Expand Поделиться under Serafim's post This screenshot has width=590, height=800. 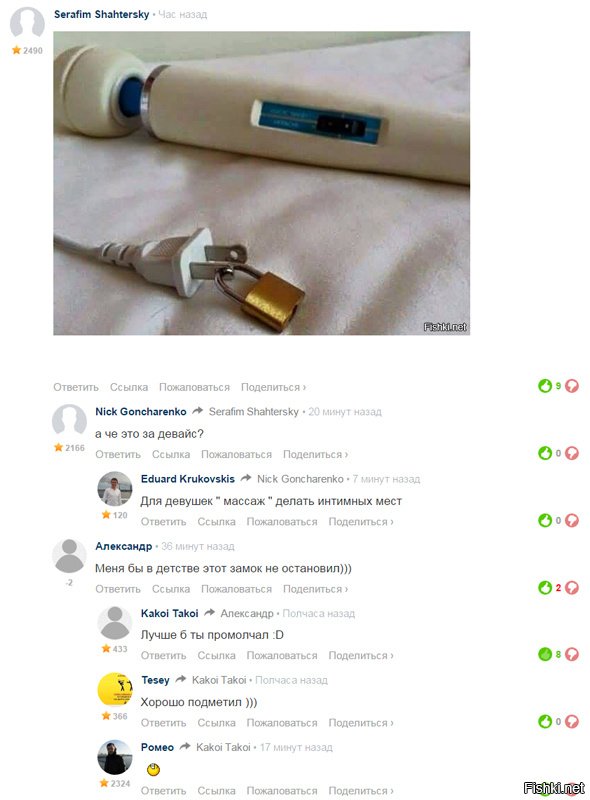coord(274,387)
